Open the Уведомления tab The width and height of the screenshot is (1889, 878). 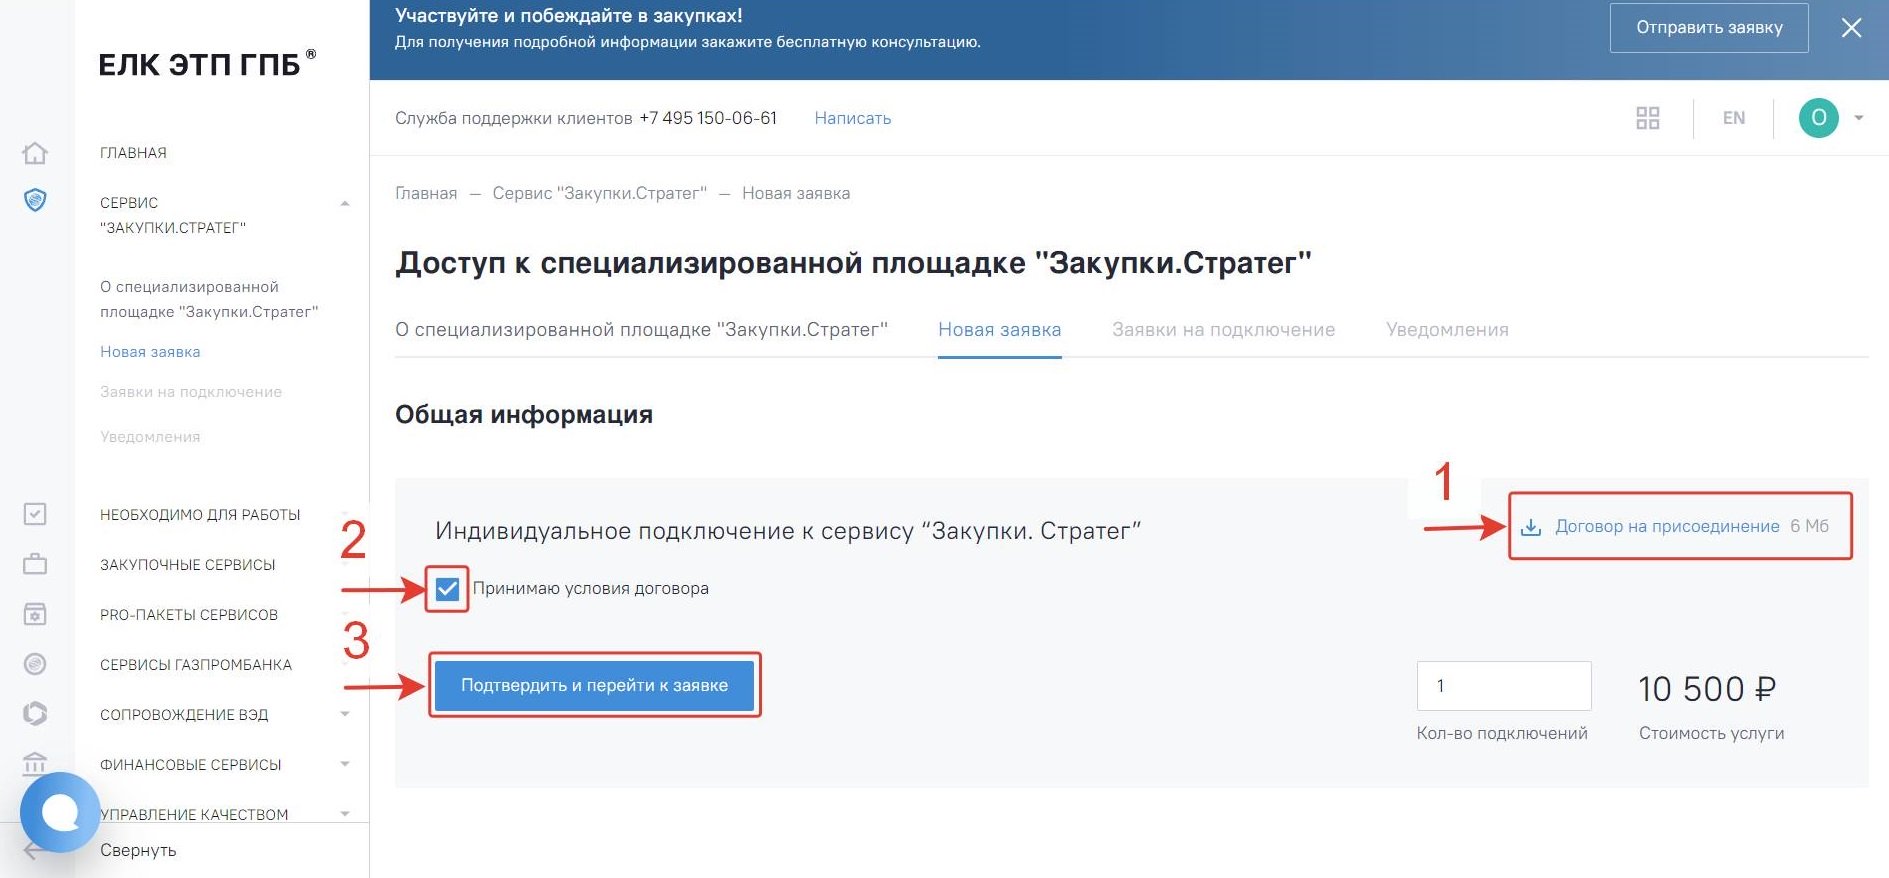(1447, 330)
